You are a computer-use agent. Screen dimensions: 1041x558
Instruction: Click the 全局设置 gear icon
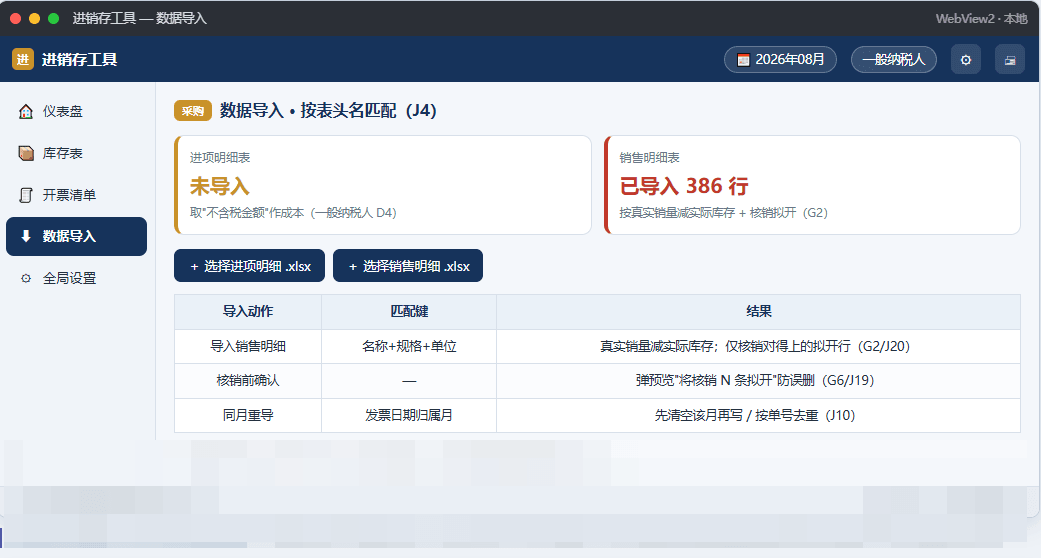coord(26,278)
